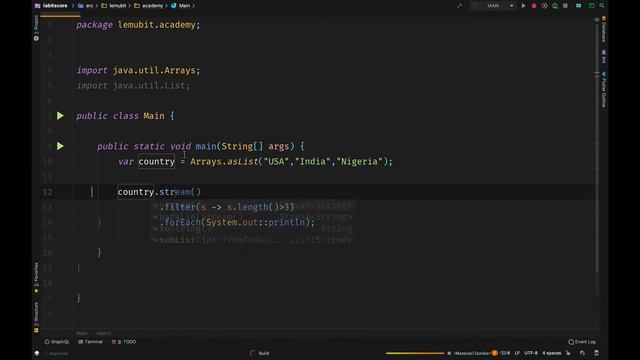The width and height of the screenshot is (640, 360).
Task: Open Search Everywhere magnifier icon
Action: pyautogui.click(x=602, y=6)
